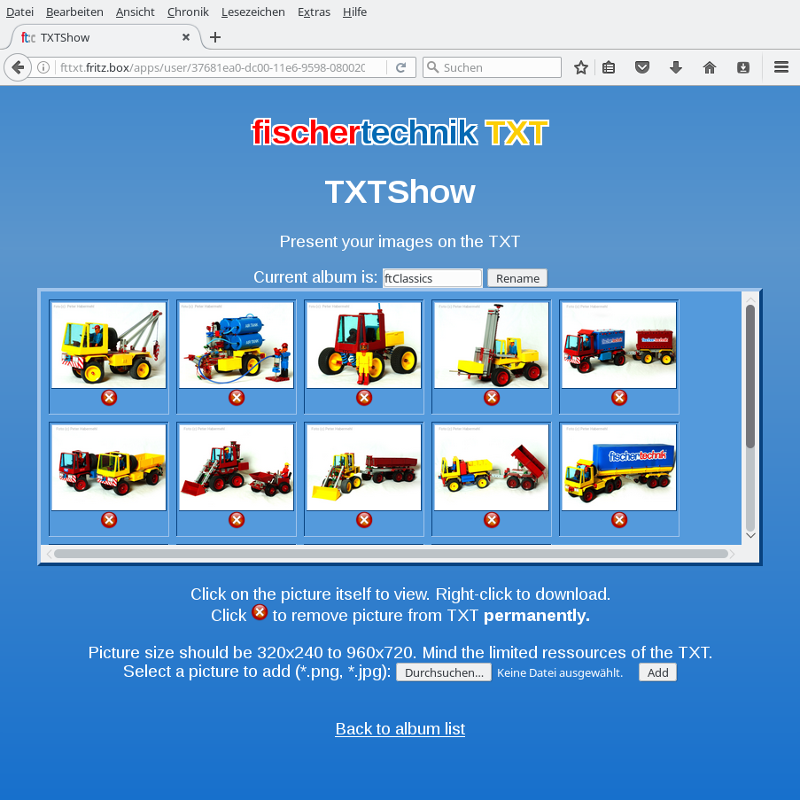Remove the red and yellow dump trucks picture

click(x=109, y=520)
